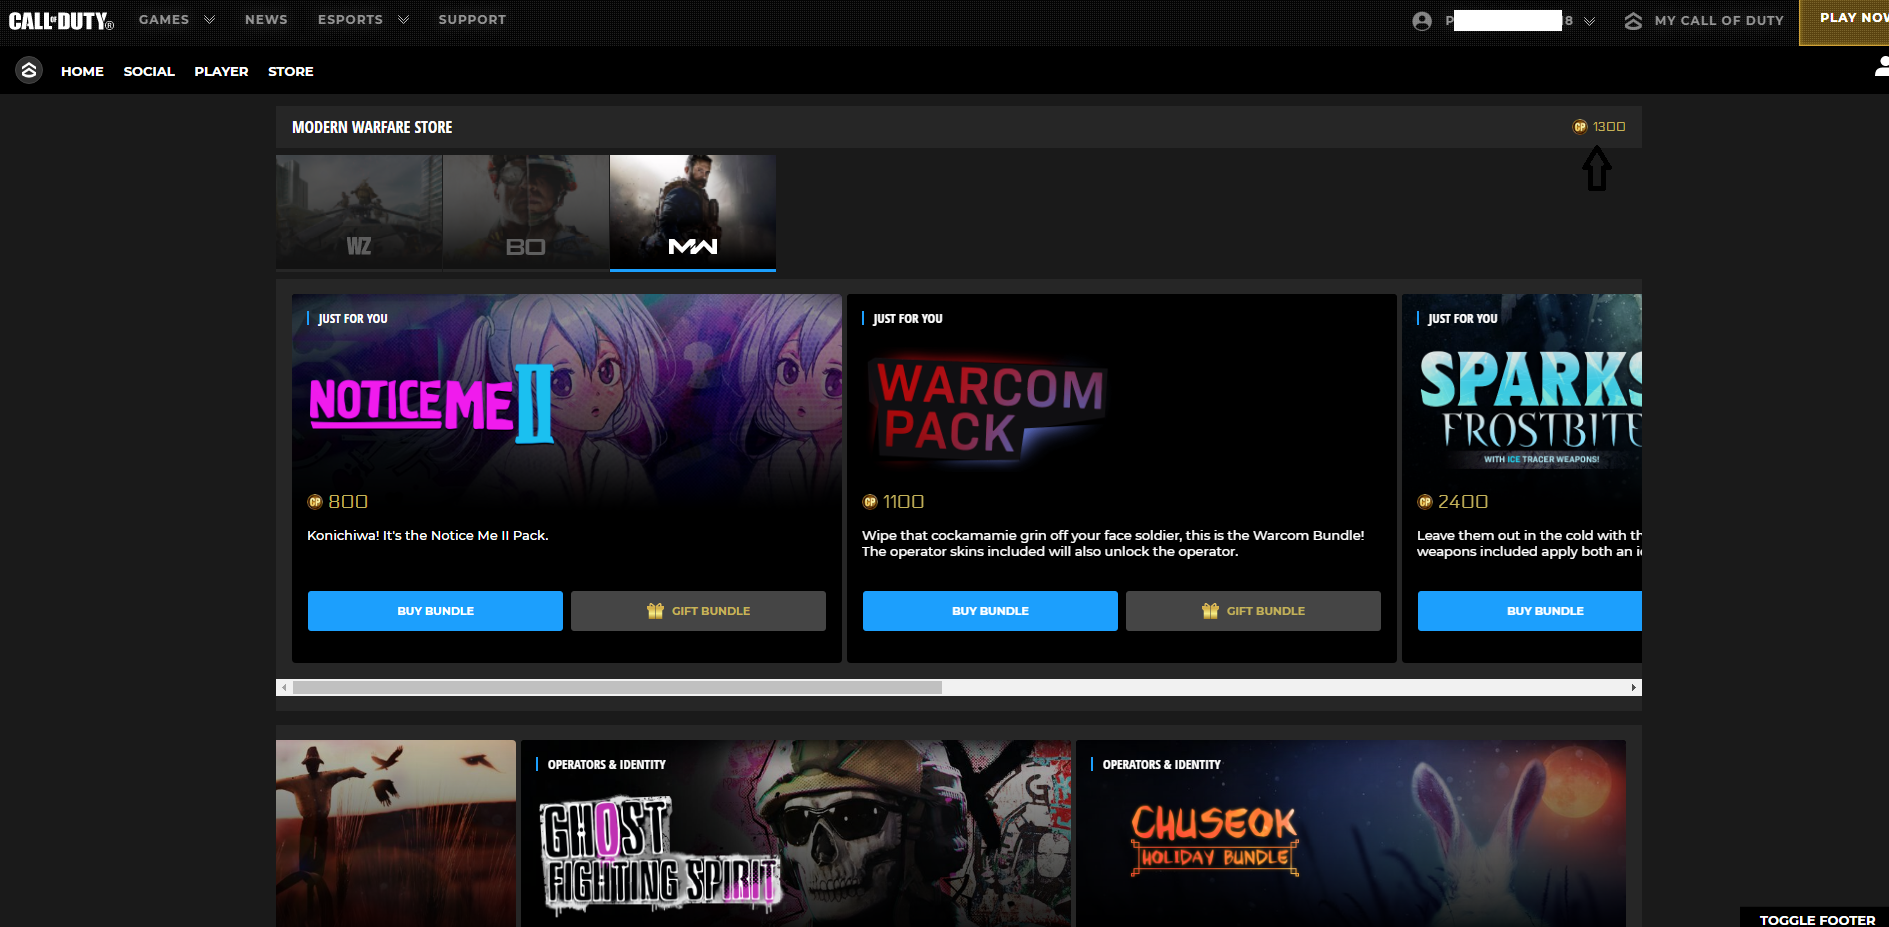Screen dimensions: 1889x927
Task: Click the gift icon on Notice Me Gift Bundle
Action: [x=655, y=611]
